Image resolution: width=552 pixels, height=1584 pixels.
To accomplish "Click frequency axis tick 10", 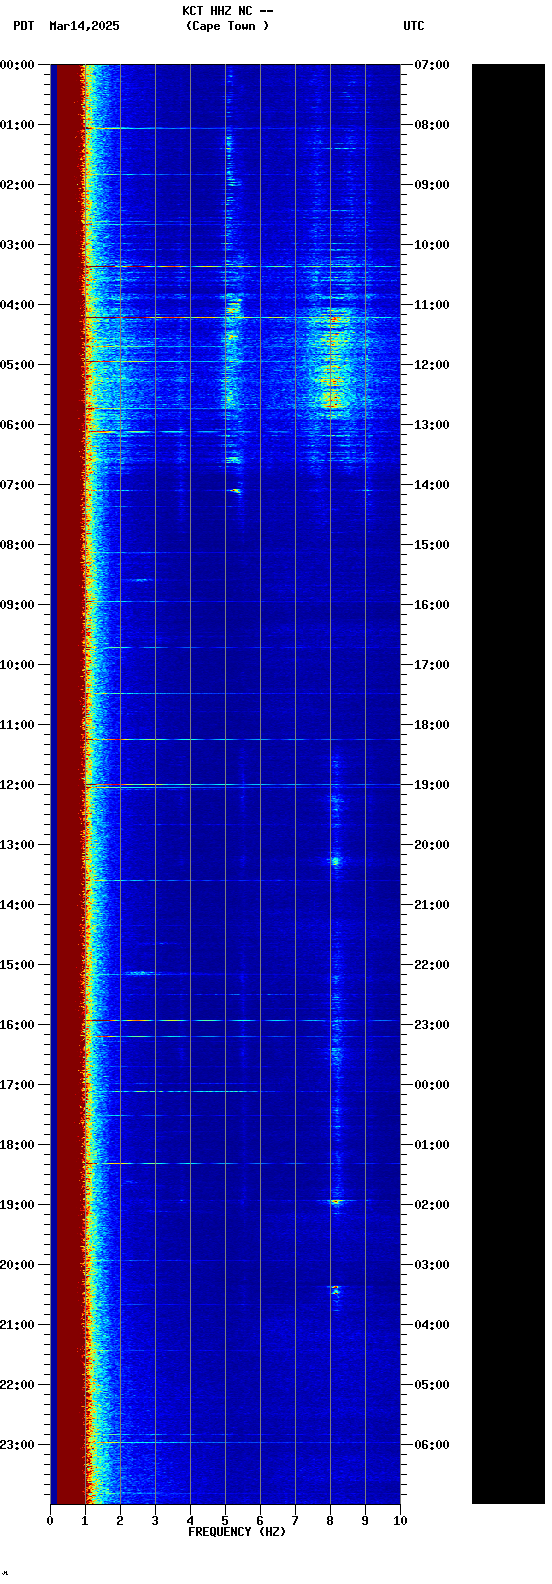I will (400, 1521).
